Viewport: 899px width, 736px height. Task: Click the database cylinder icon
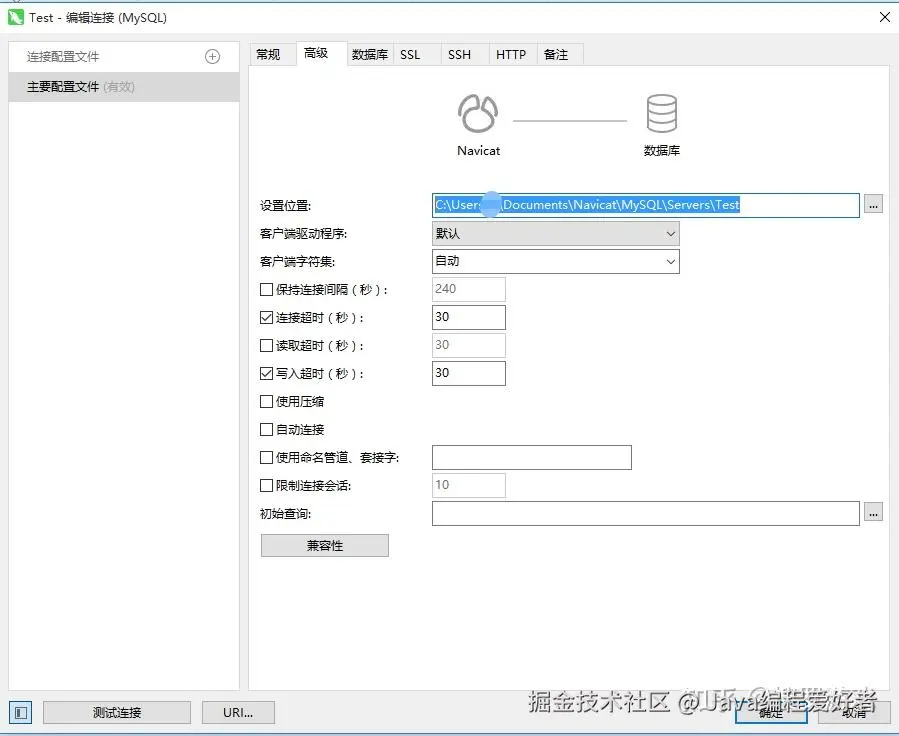tap(662, 113)
